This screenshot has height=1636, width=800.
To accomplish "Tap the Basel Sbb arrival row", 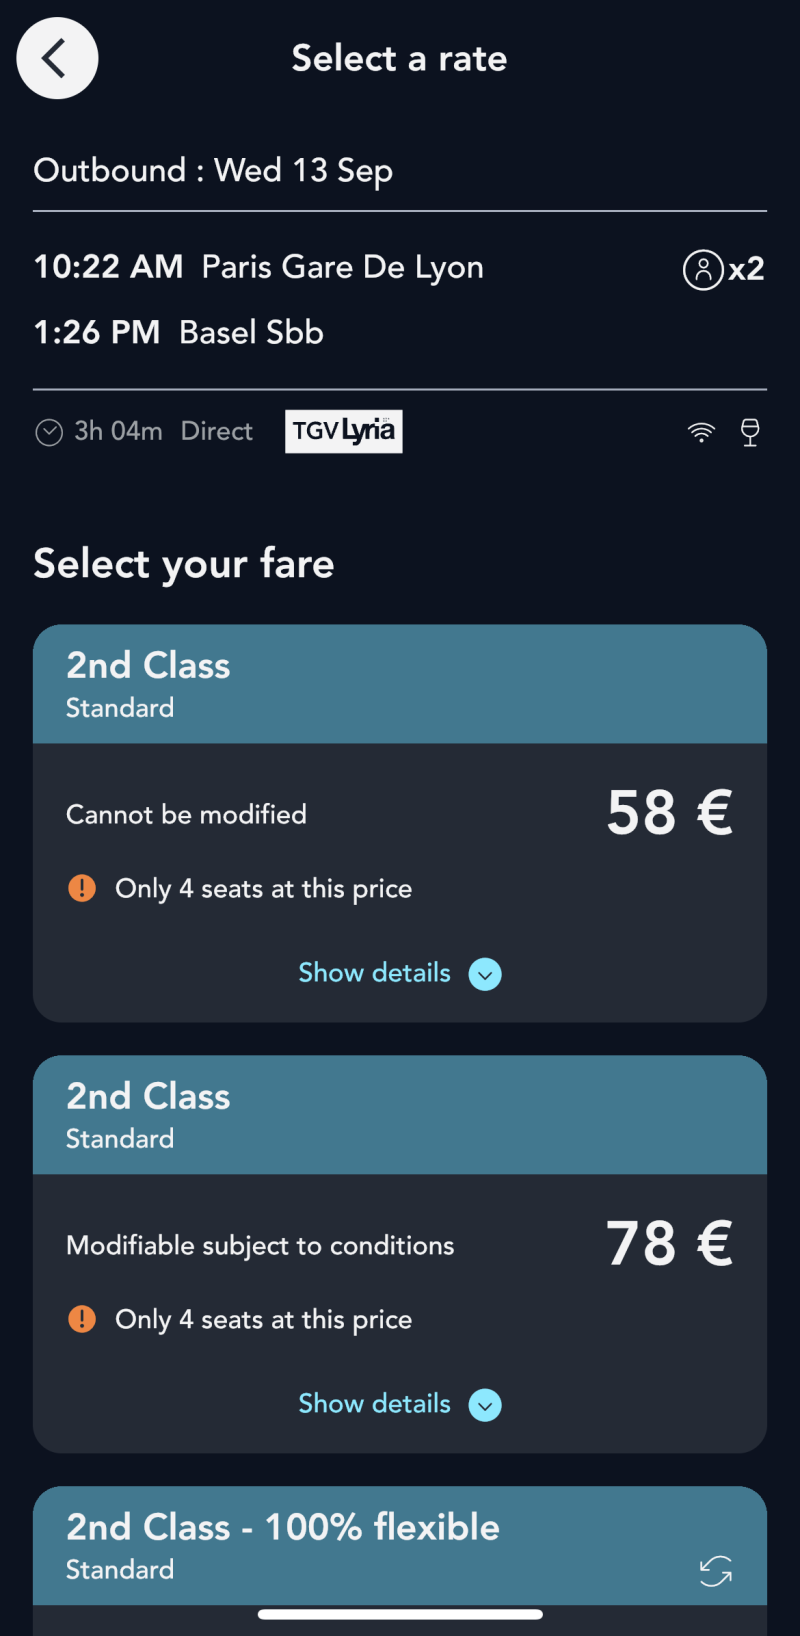I will (x=179, y=332).
